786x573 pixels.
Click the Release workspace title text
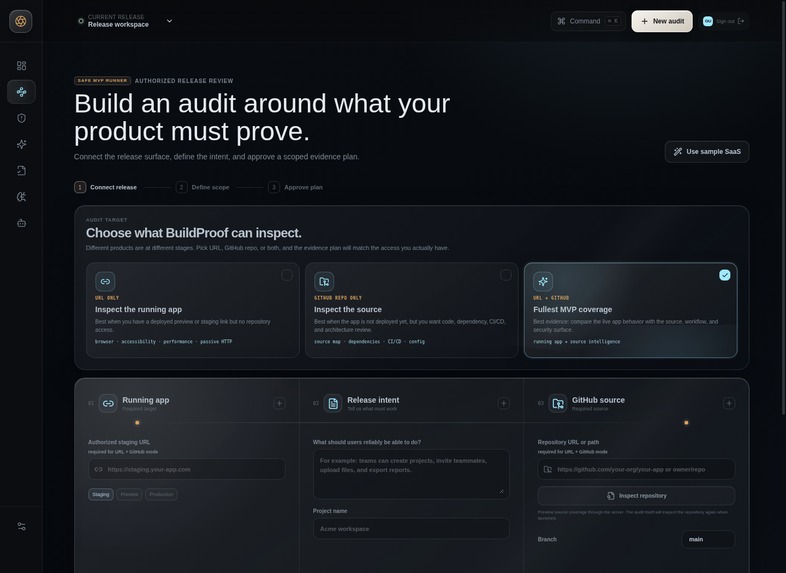coord(118,25)
